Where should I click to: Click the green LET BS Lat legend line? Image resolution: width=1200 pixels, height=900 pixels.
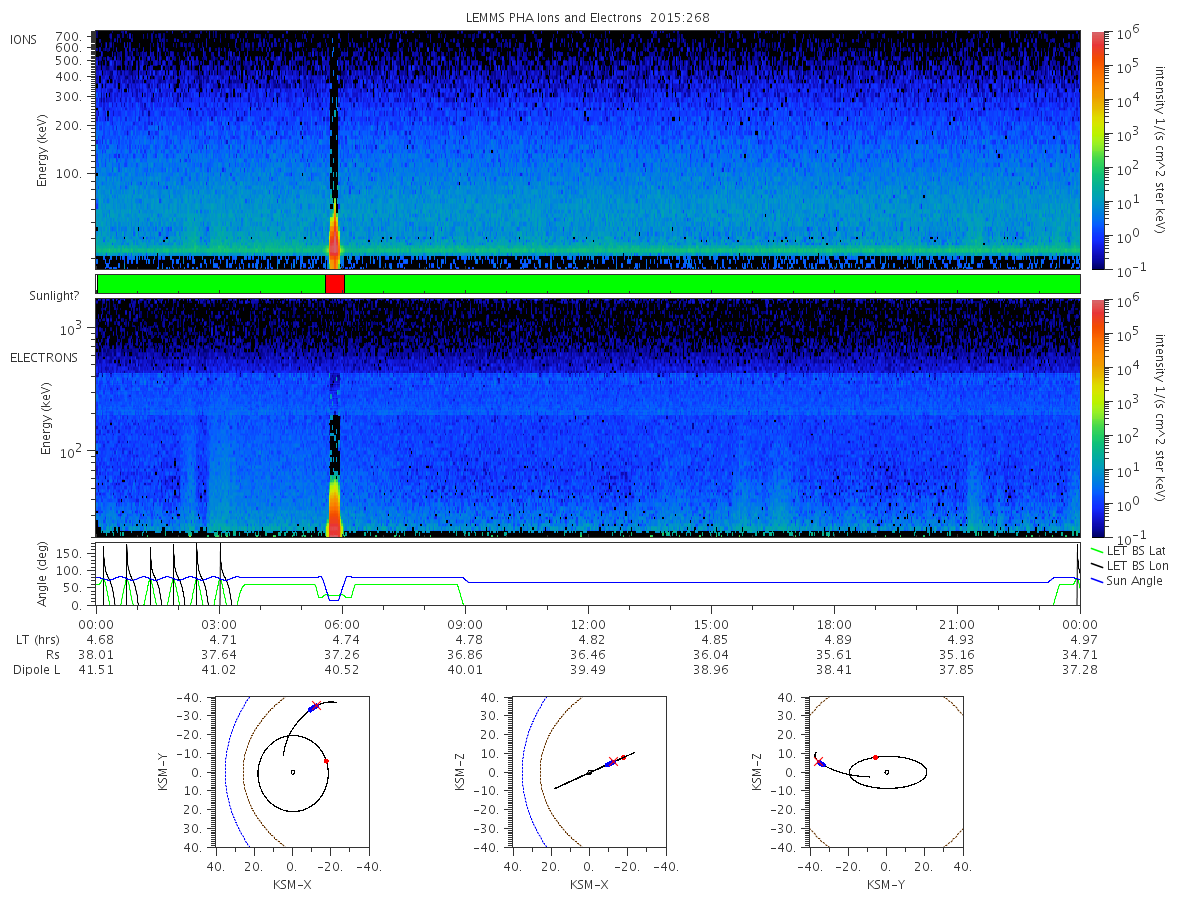(1097, 551)
